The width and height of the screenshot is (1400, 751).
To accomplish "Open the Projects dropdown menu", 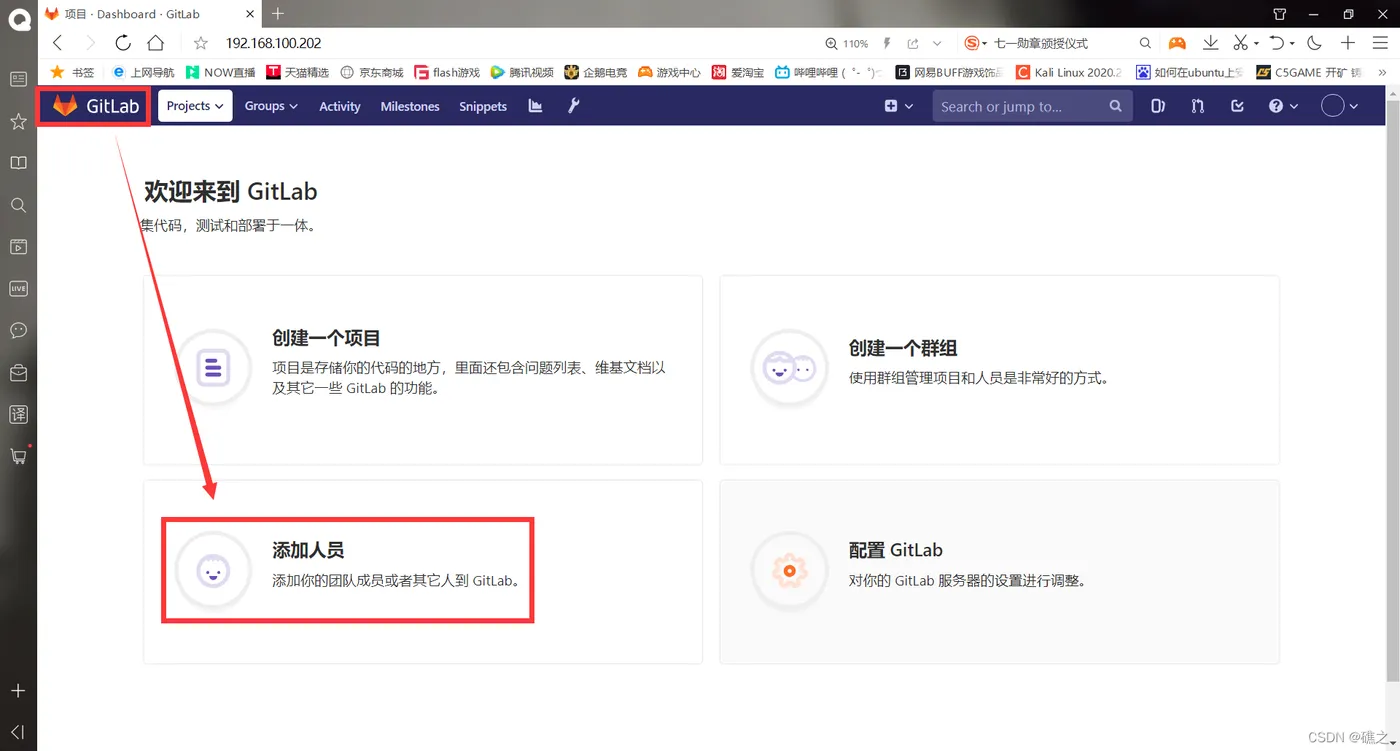I will pyautogui.click(x=195, y=106).
